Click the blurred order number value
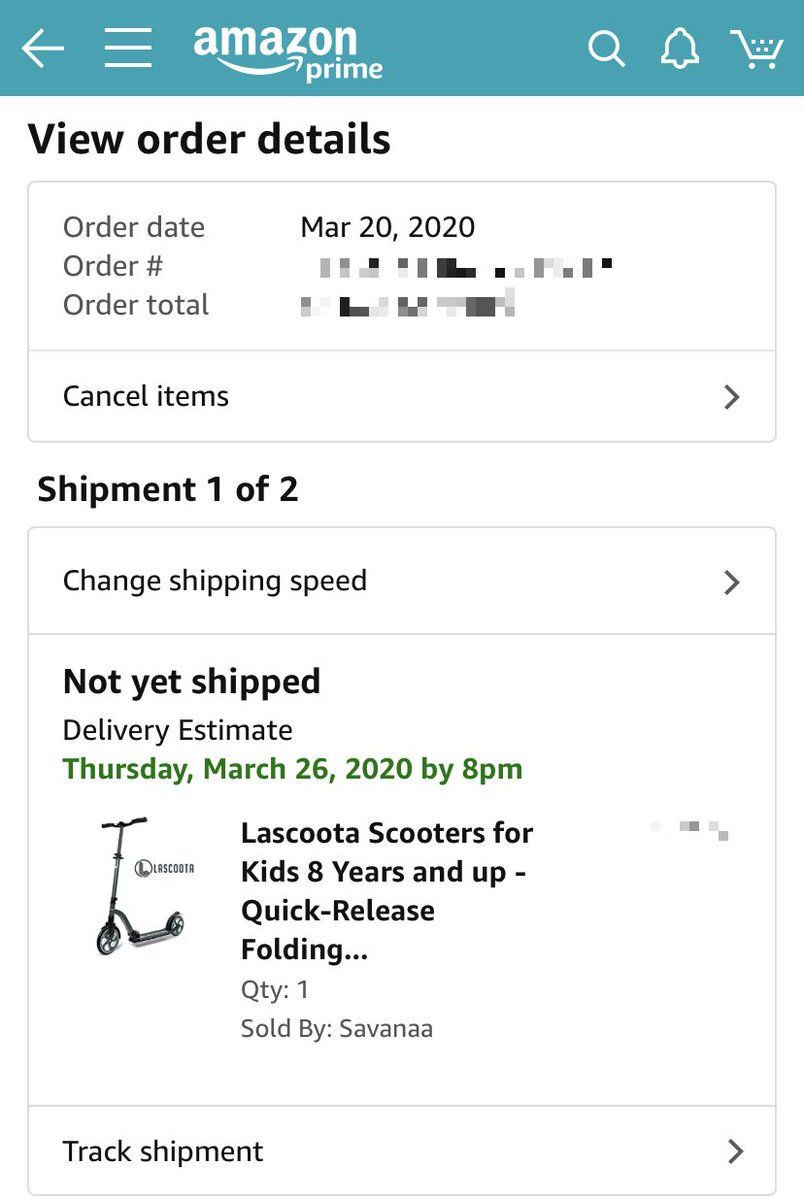The width and height of the screenshot is (804, 1200). [x=464, y=267]
